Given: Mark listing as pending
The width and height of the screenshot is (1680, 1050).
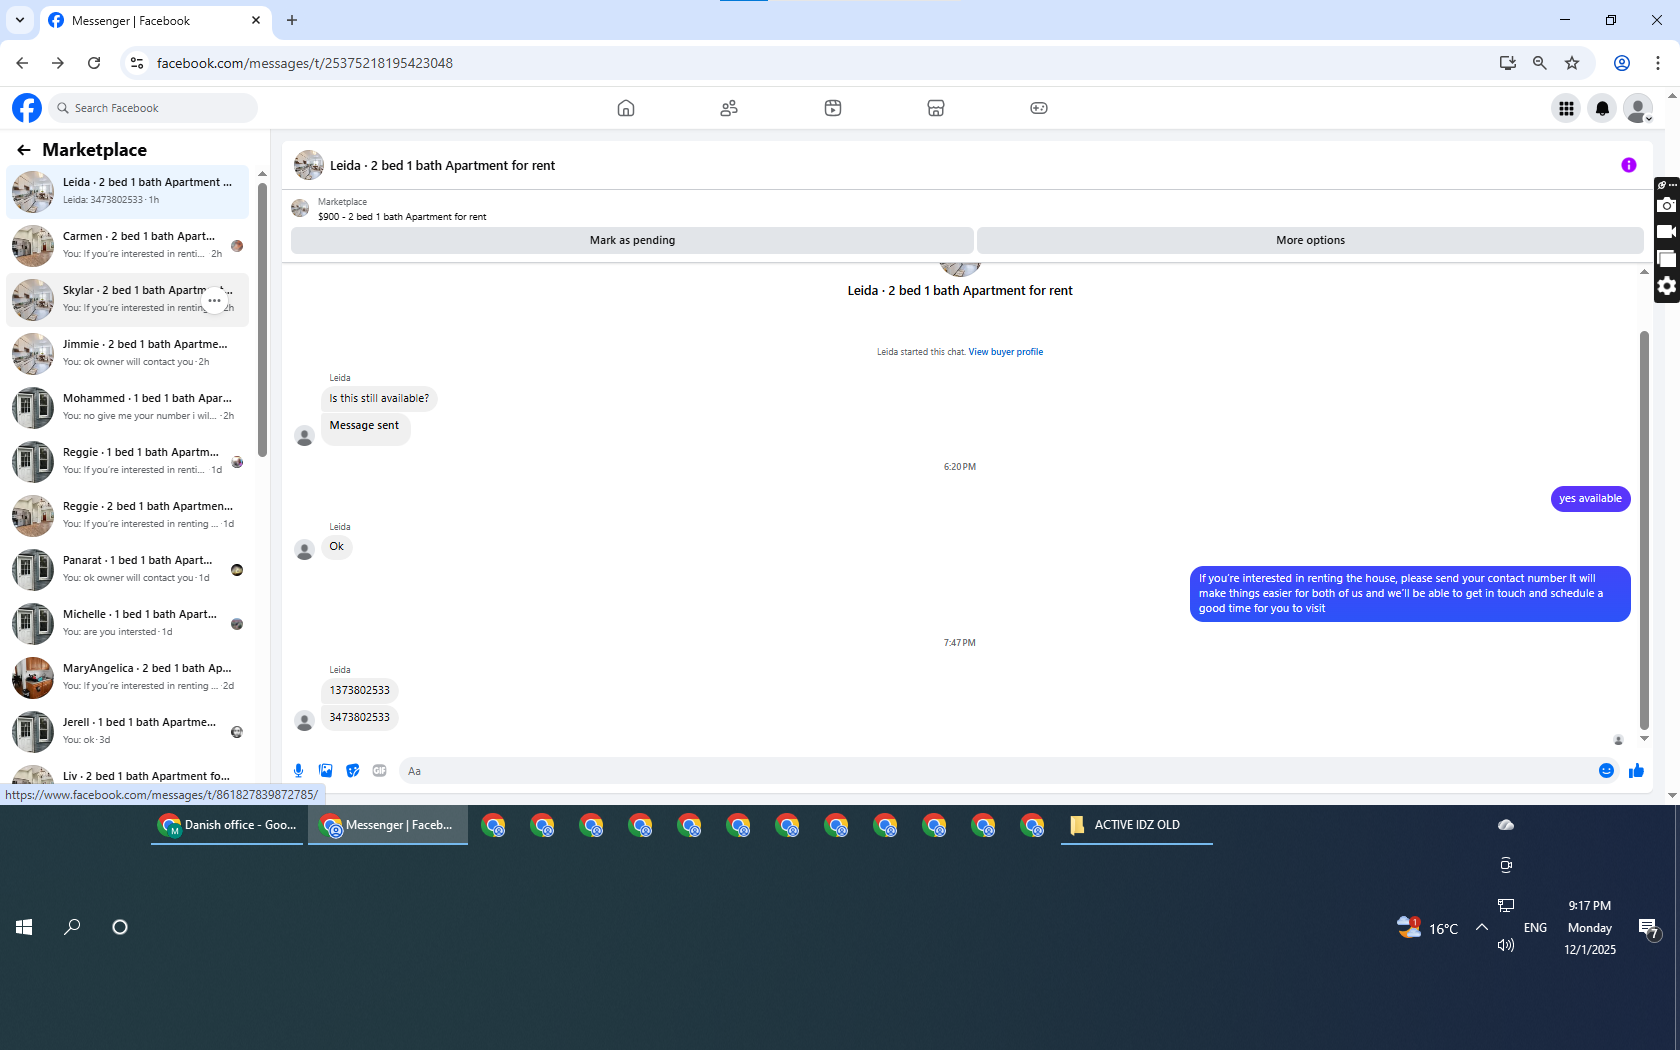Looking at the screenshot, I should [632, 240].
